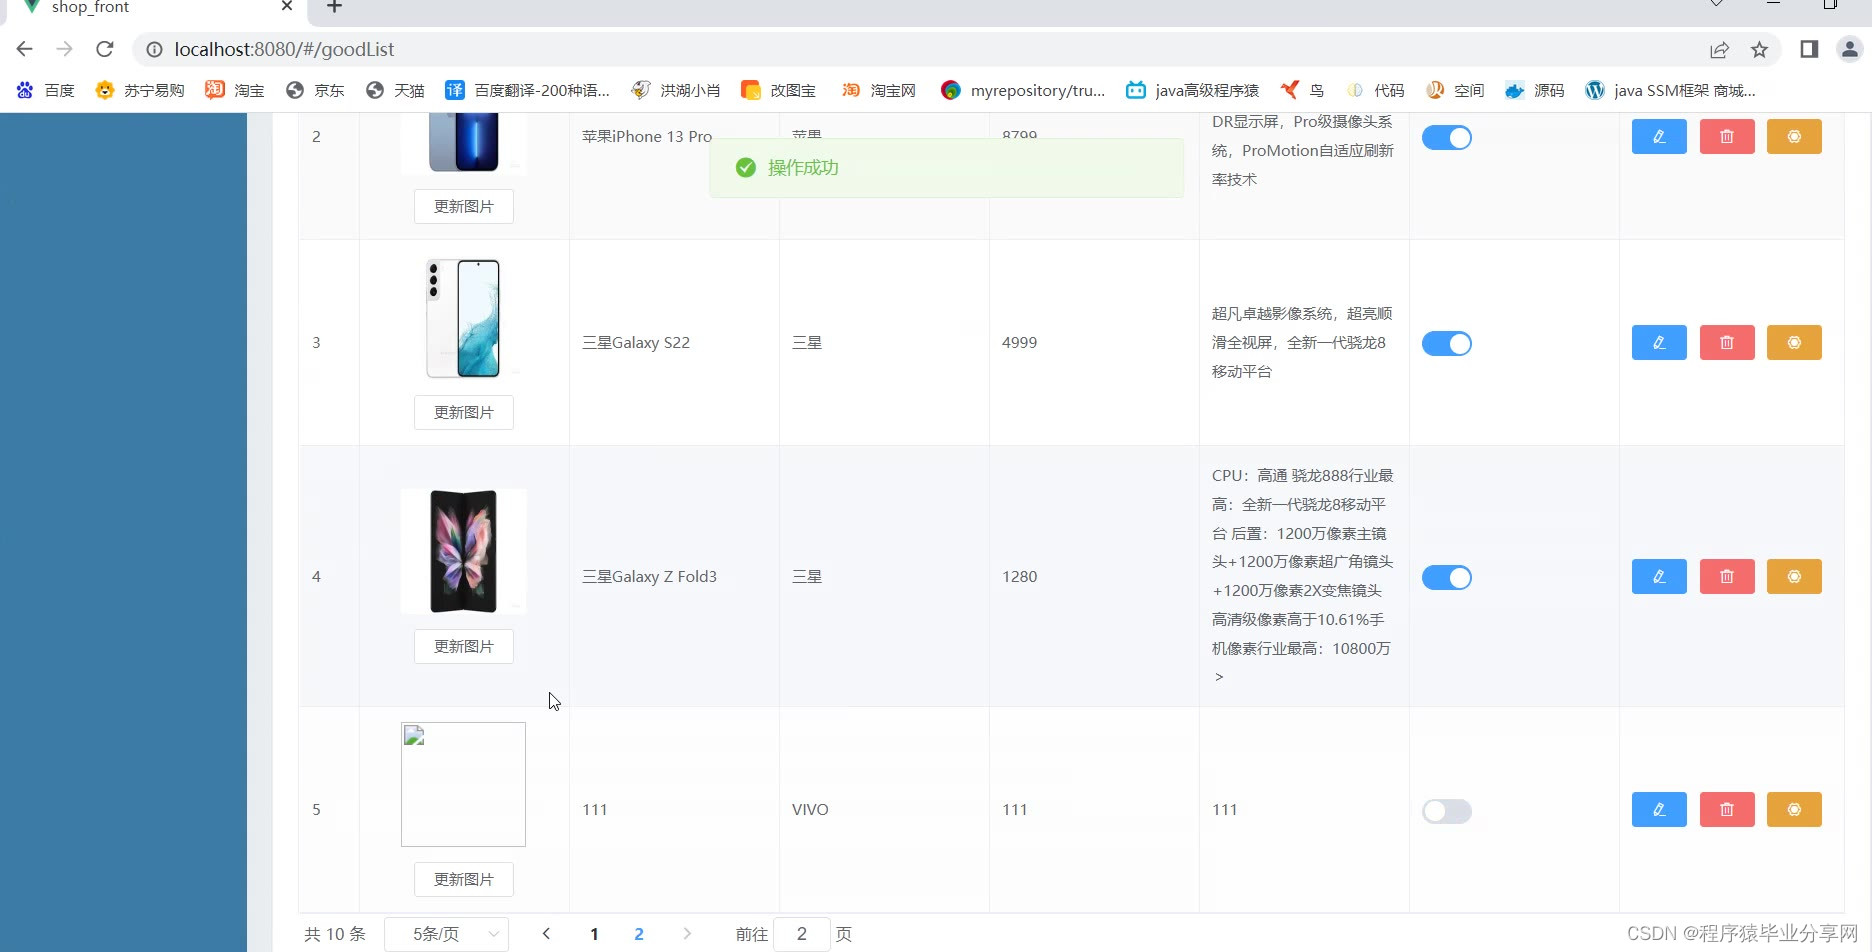The width and height of the screenshot is (1872, 952).
Task: Delete the Galaxy Z Fold3 product
Action: point(1727,576)
